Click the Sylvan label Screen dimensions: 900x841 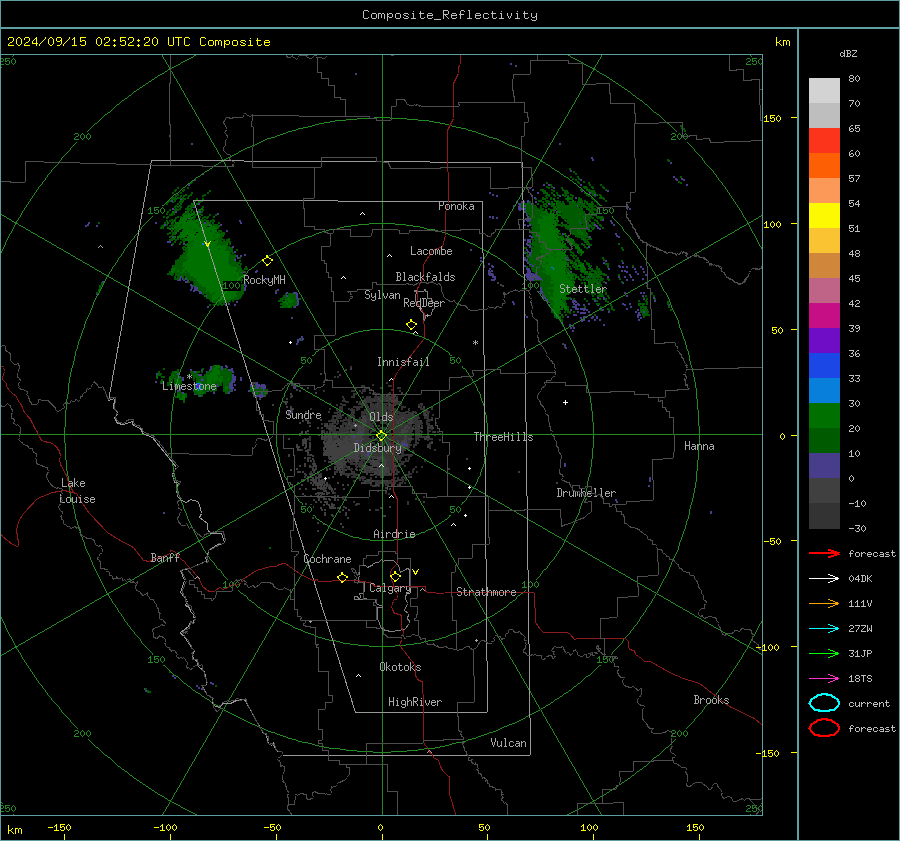coord(382,295)
